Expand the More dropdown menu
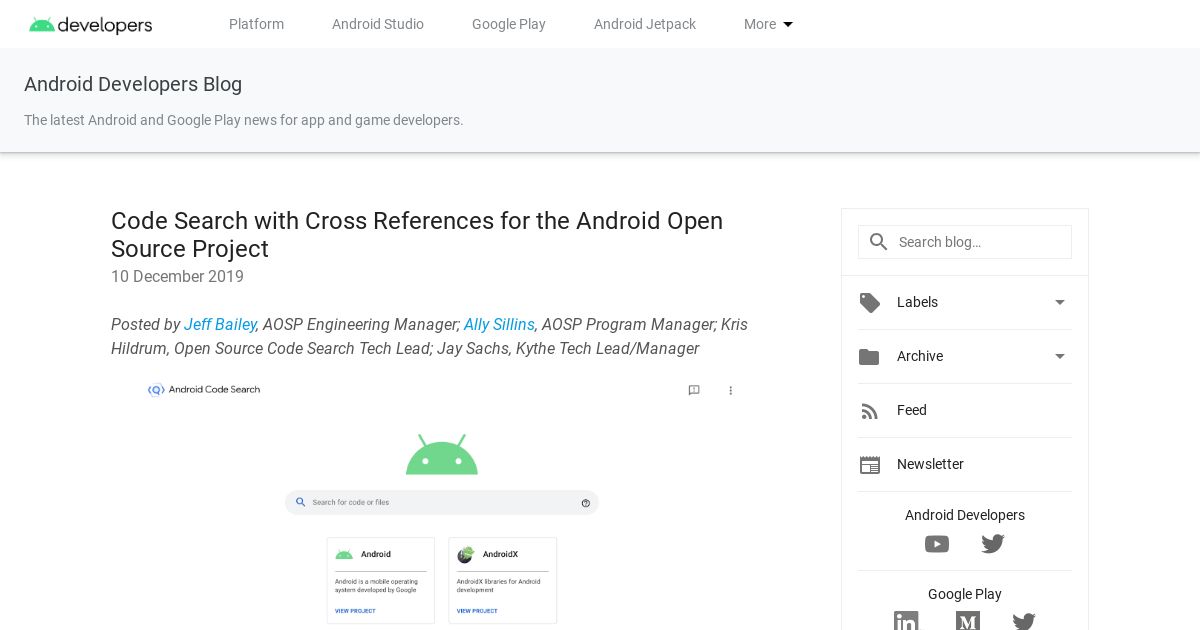 pyautogui.click(x=768, y=24)
